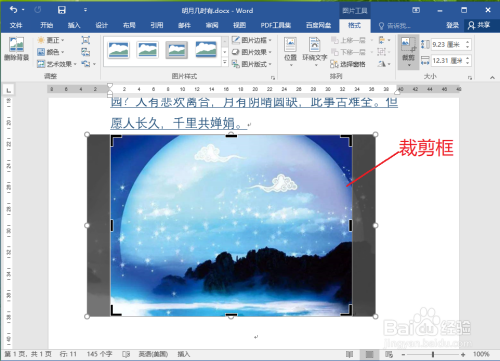Open the Corrections (更正) dropdown
This screenshot has height=361, width=500.
pos(51,40)
